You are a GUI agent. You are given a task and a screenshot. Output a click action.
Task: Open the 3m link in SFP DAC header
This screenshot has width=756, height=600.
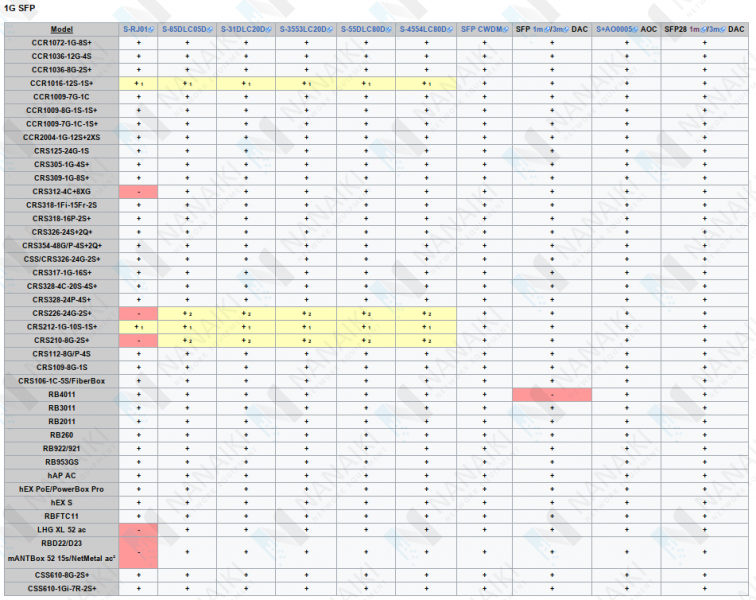coord(556,30)
